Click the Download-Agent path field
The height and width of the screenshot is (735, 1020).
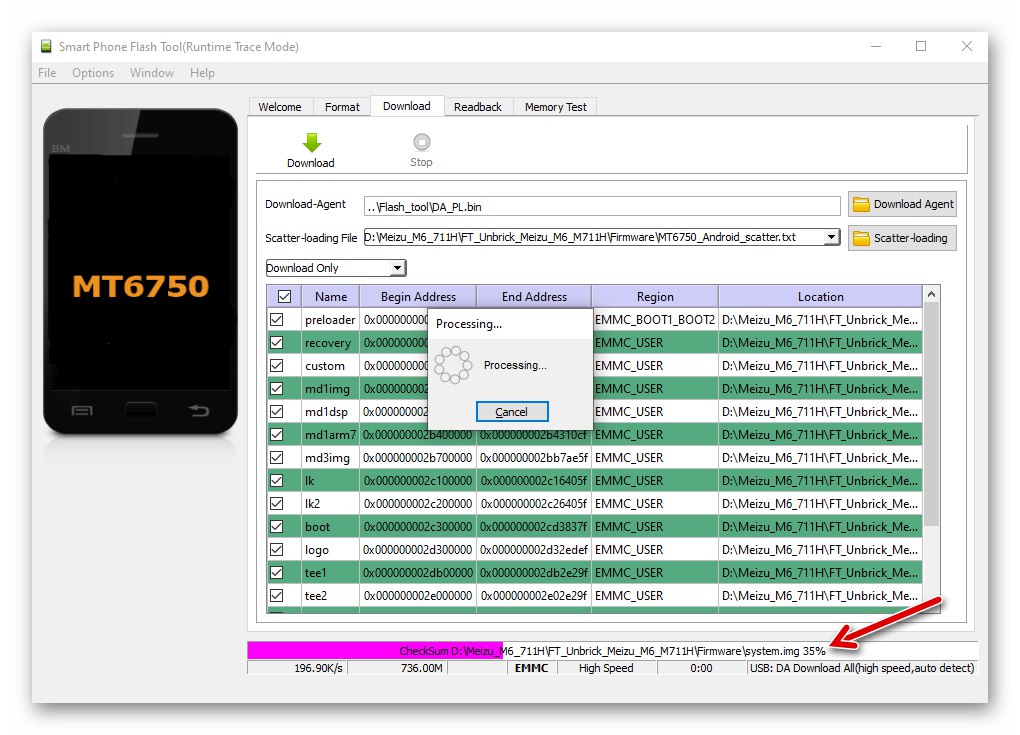click(x=602, y=207)
